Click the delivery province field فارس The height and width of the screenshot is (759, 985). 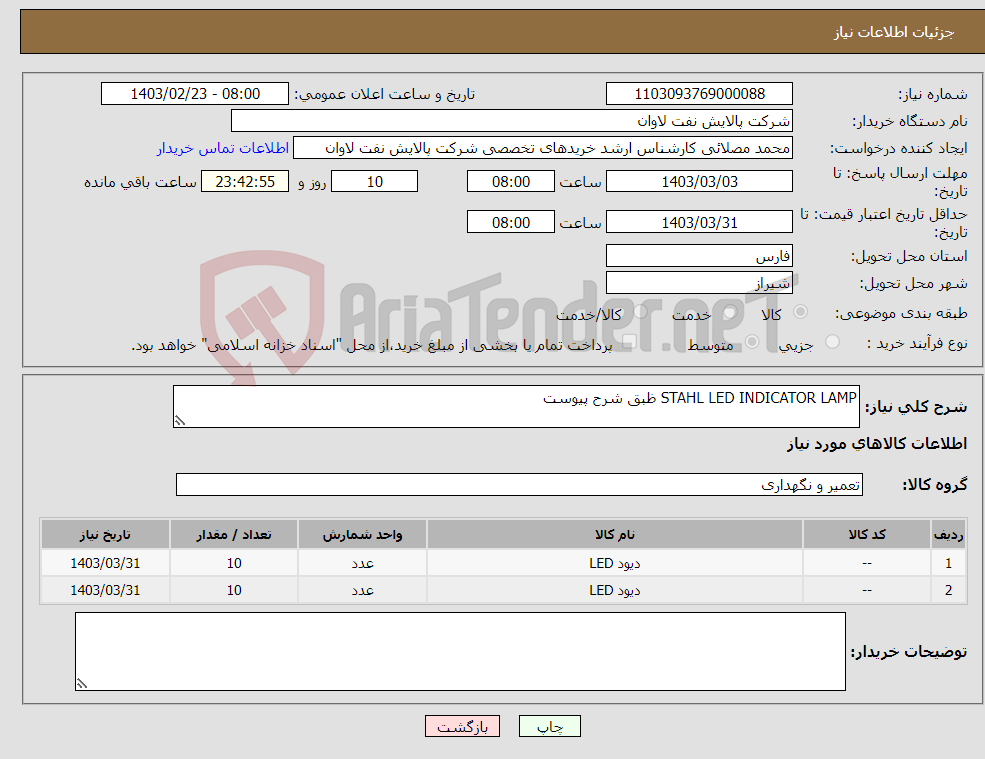(x=699, y=256)
